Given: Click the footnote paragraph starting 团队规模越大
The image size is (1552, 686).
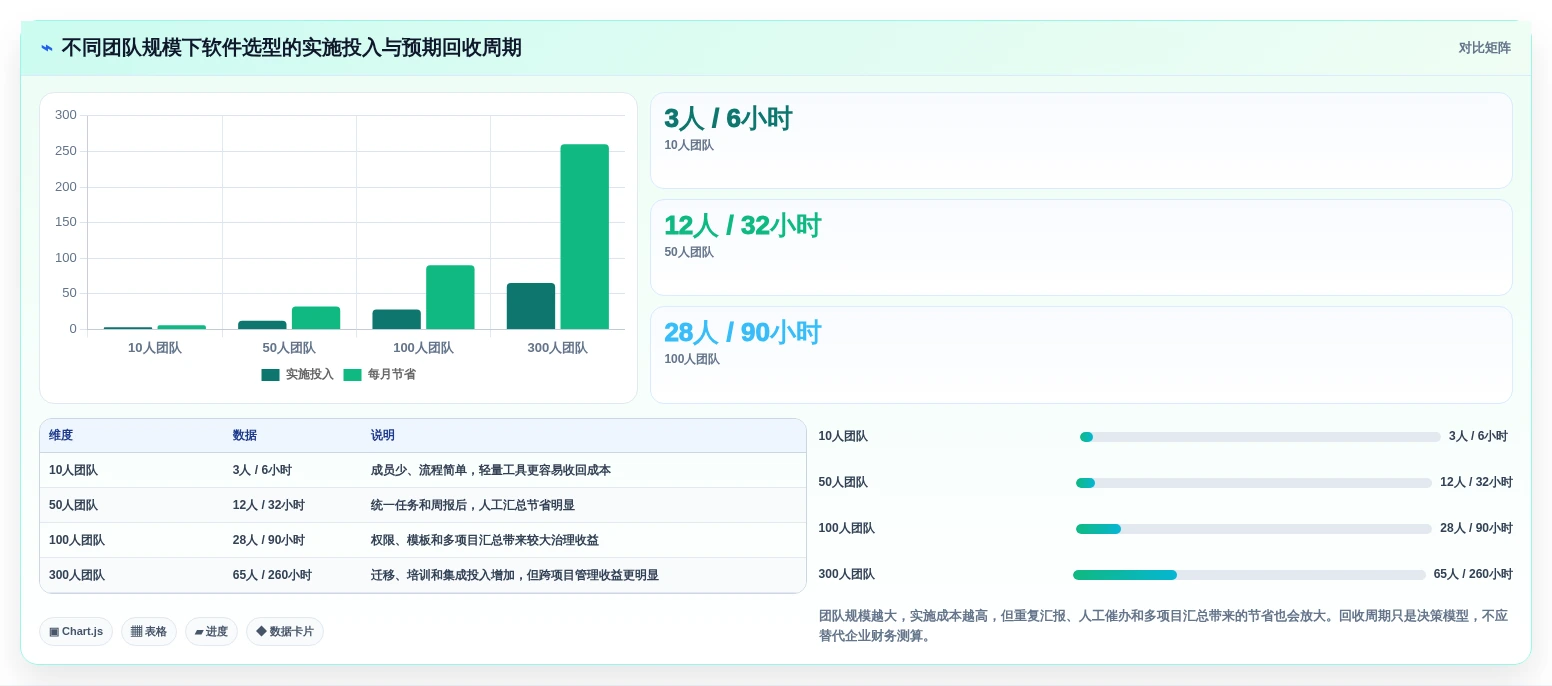Looking at the screenshot, I should pos(1164,626).
